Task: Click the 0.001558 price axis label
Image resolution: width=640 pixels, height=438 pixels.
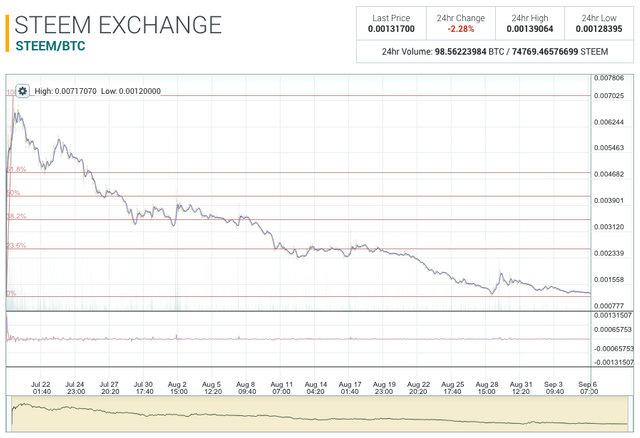Action: point(609,280)
